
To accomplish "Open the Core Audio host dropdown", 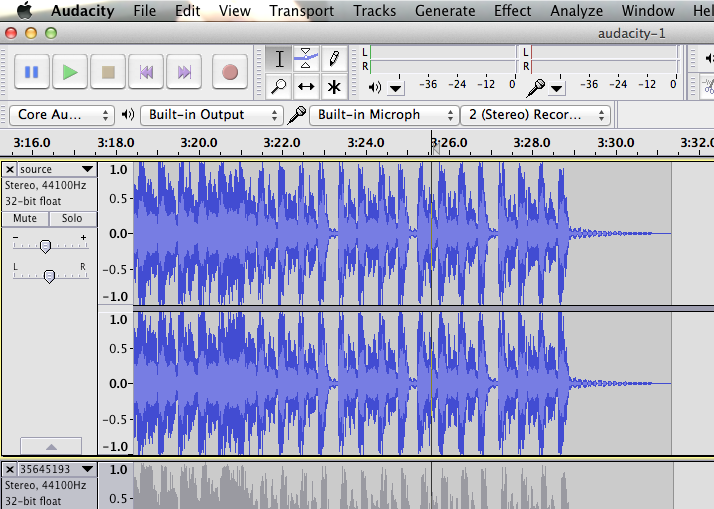I will coord(61,115).
